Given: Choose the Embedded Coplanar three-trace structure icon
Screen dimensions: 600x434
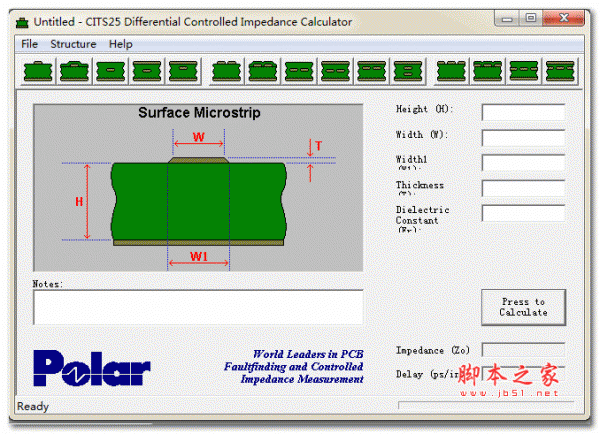Looking at the screenshot, I should [x=524, y=71].
